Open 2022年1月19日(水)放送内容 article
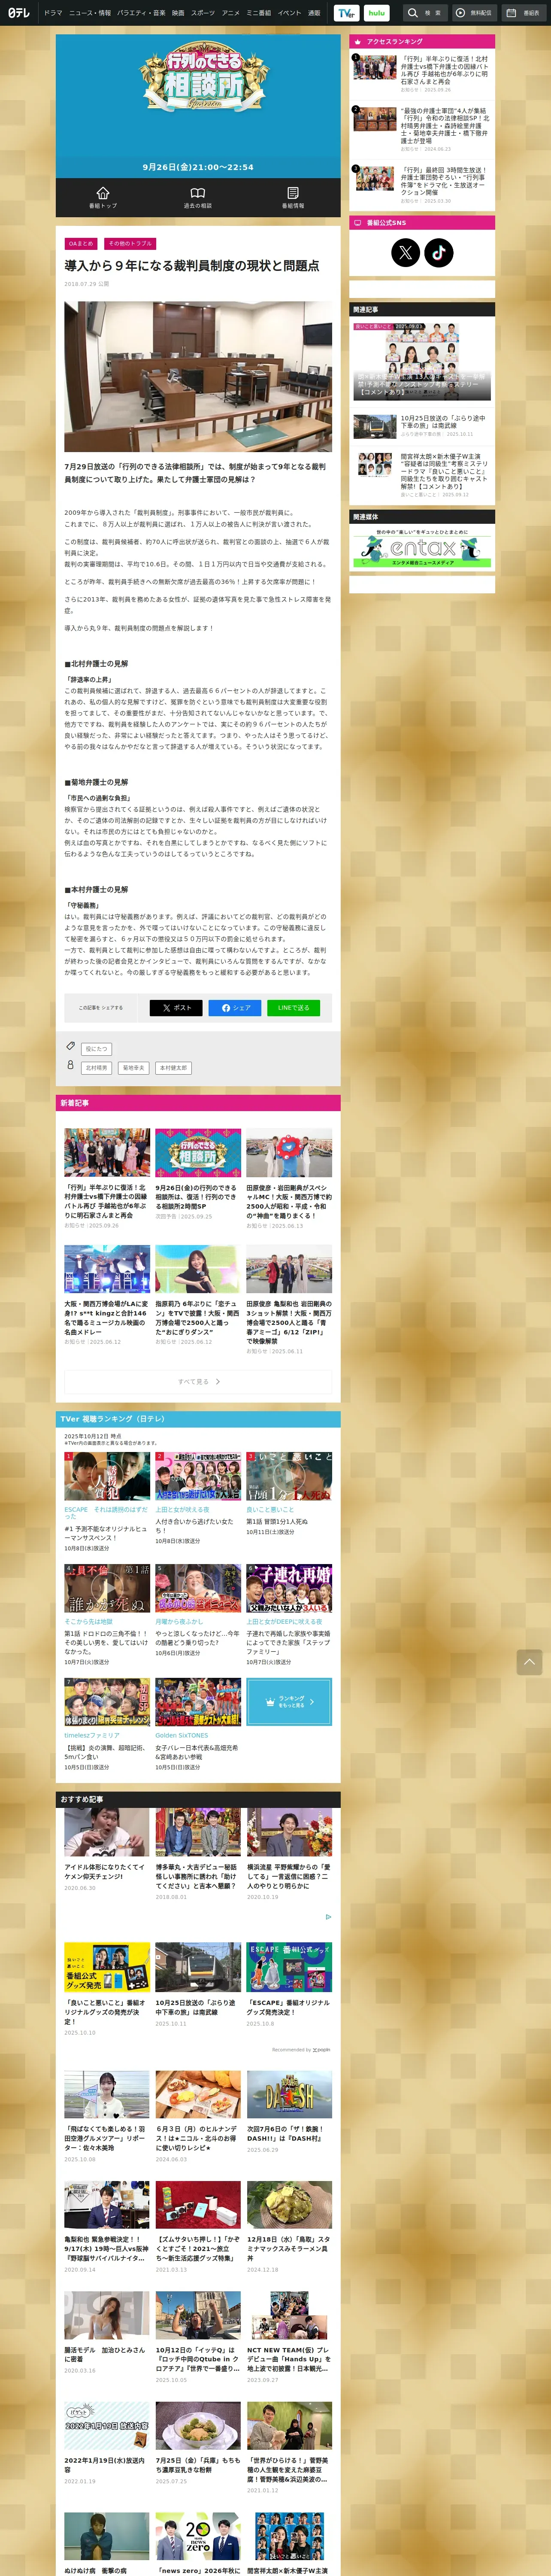551x2576 pixels. 107,2444
